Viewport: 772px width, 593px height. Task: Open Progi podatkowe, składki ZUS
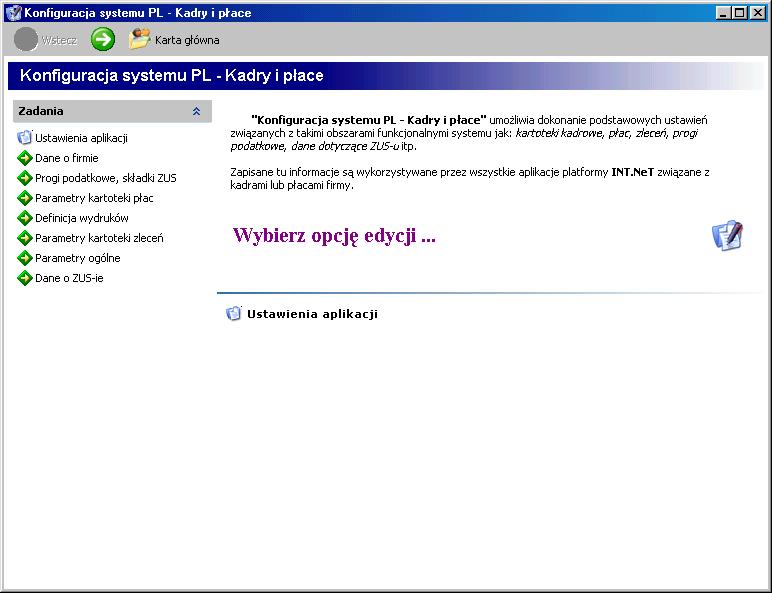106,178
